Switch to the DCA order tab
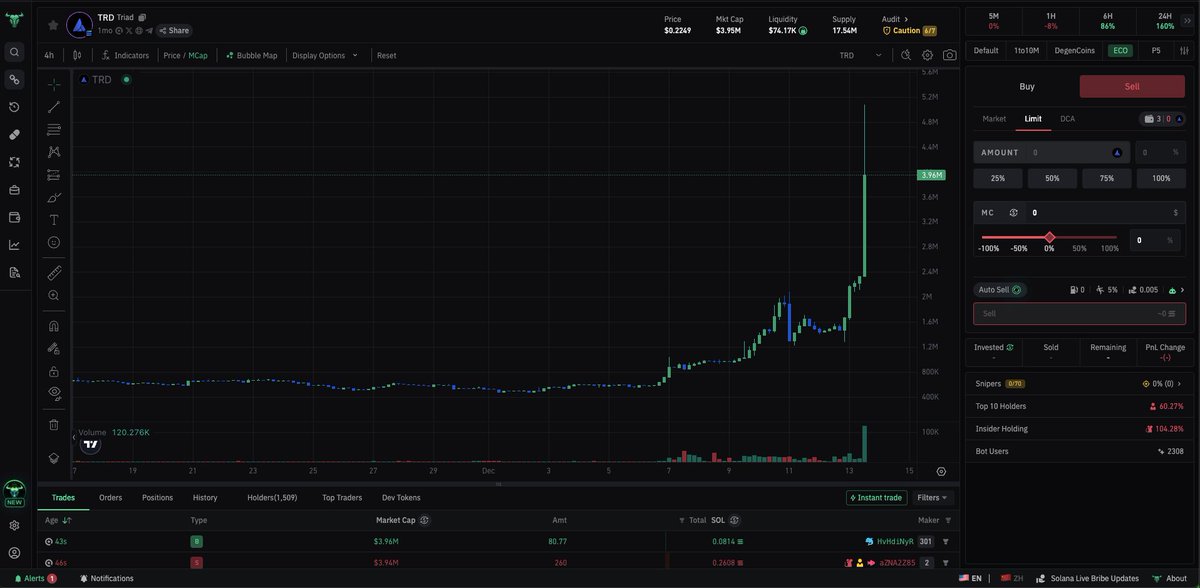The width and height of the screenshot is (1200, 588). pos(1067,119)
